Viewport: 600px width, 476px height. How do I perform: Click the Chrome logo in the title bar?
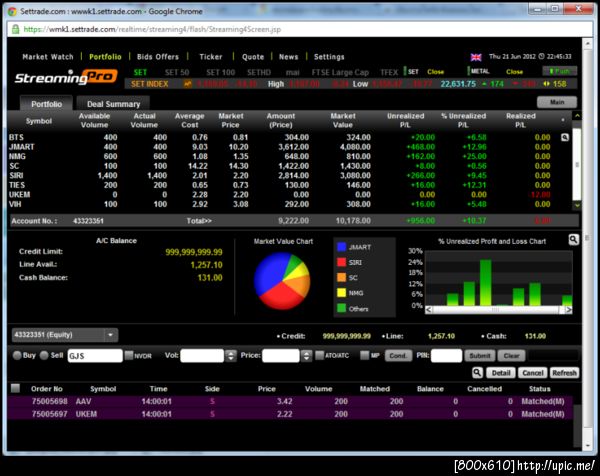pyautogui.click(x=12, y=11)
